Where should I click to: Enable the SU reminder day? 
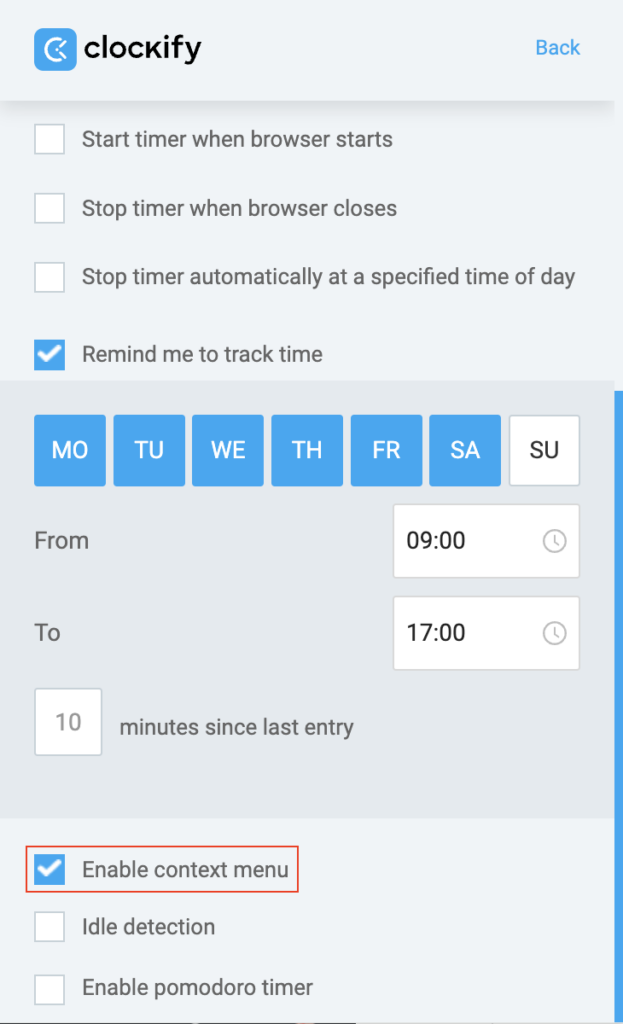544,451
